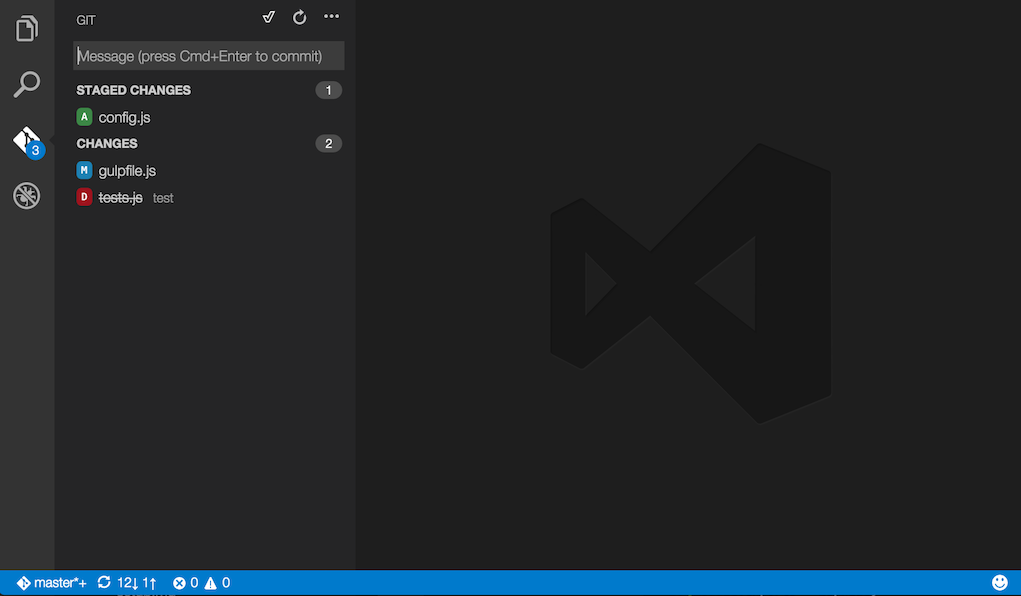
Task: Open the modified gulpfile.js file
Action: click(x=126, y=170)
